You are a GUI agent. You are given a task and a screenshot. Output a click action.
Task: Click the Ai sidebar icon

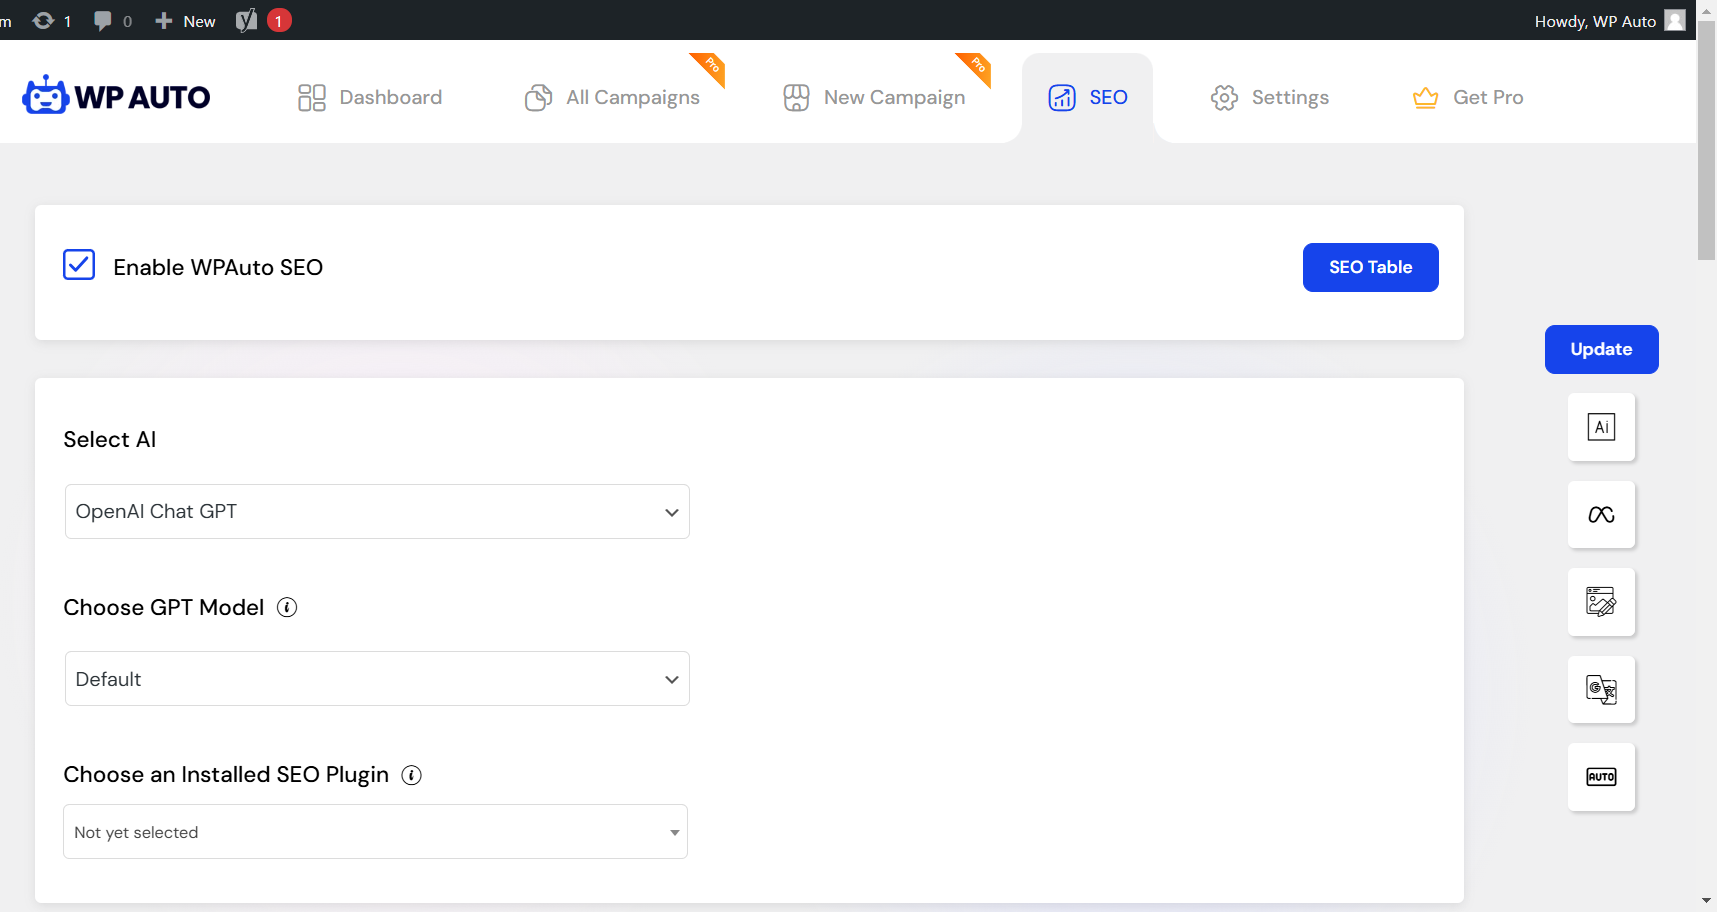(1601, 427)
